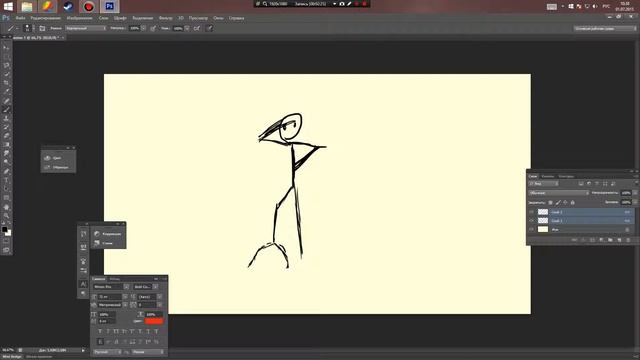Open the Русский language dropdown in the Character panel
Image resolution: width=640 pixels, height=360 pixels.
click(107, 351)
